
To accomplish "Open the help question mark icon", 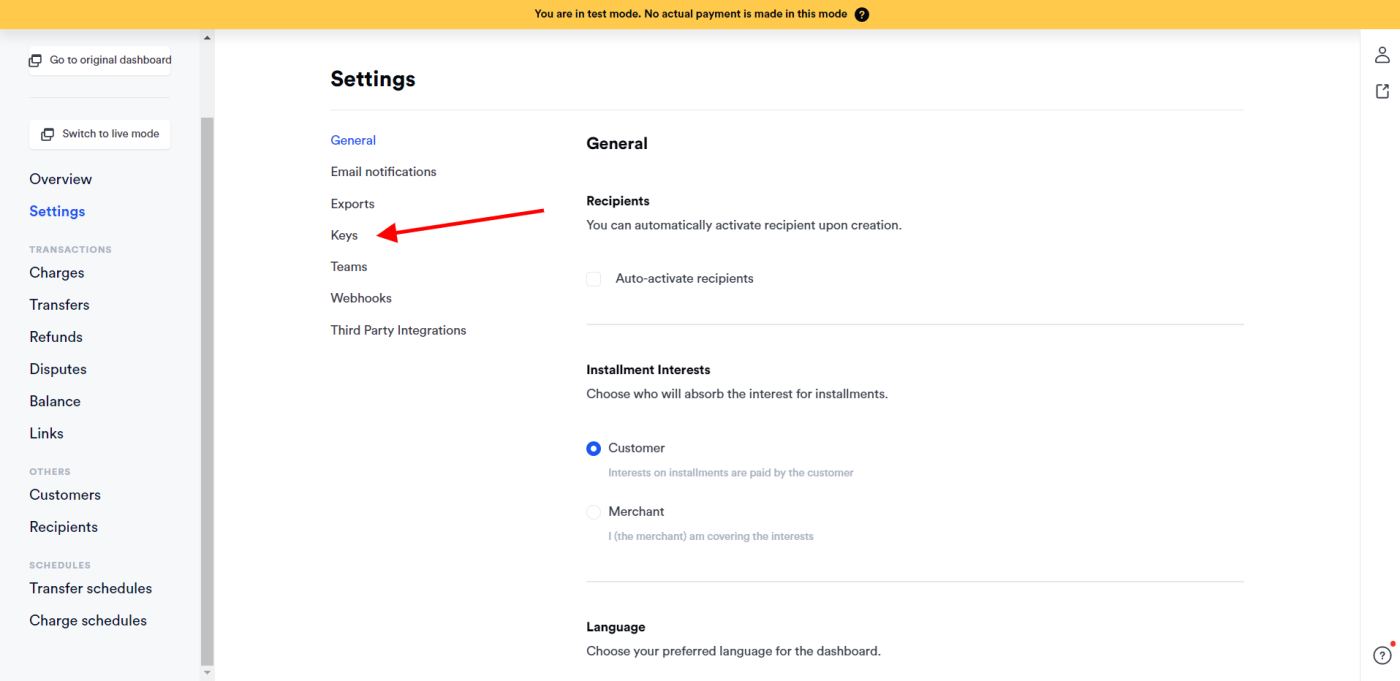I will 1382,656.
